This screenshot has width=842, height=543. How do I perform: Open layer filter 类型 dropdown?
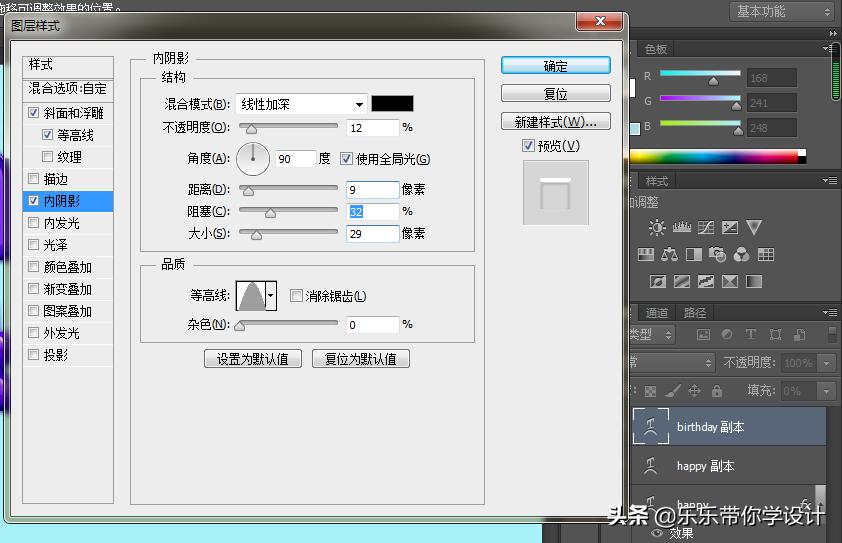651,335
